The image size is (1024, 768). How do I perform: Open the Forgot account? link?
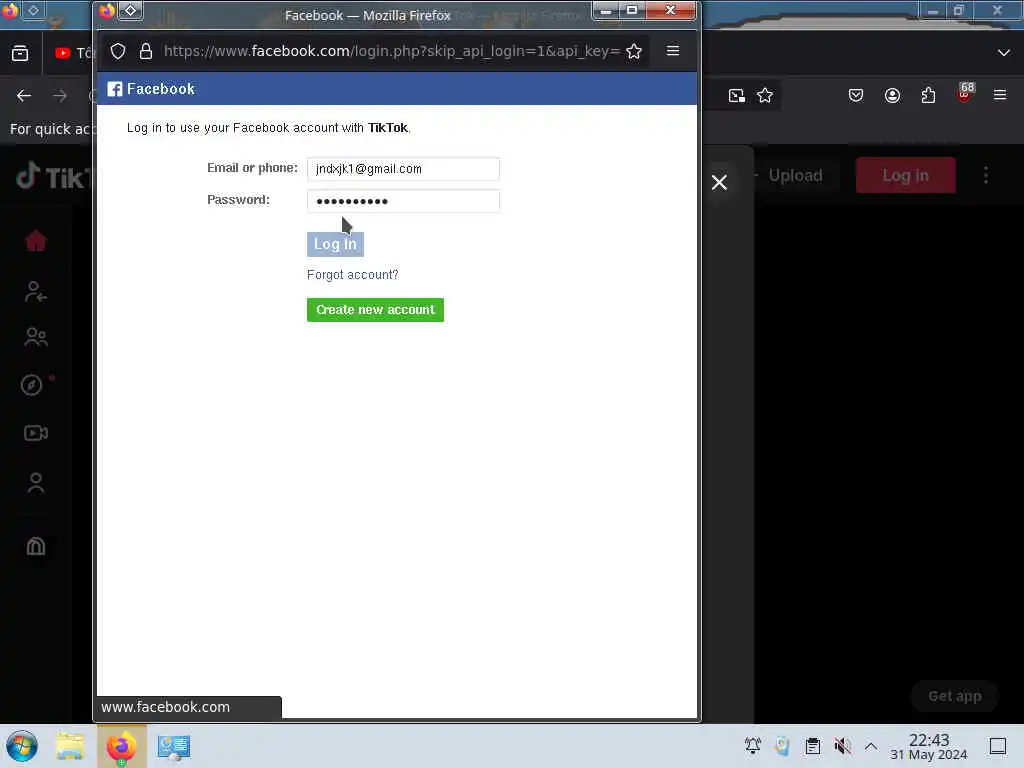(x=353, y=275)
